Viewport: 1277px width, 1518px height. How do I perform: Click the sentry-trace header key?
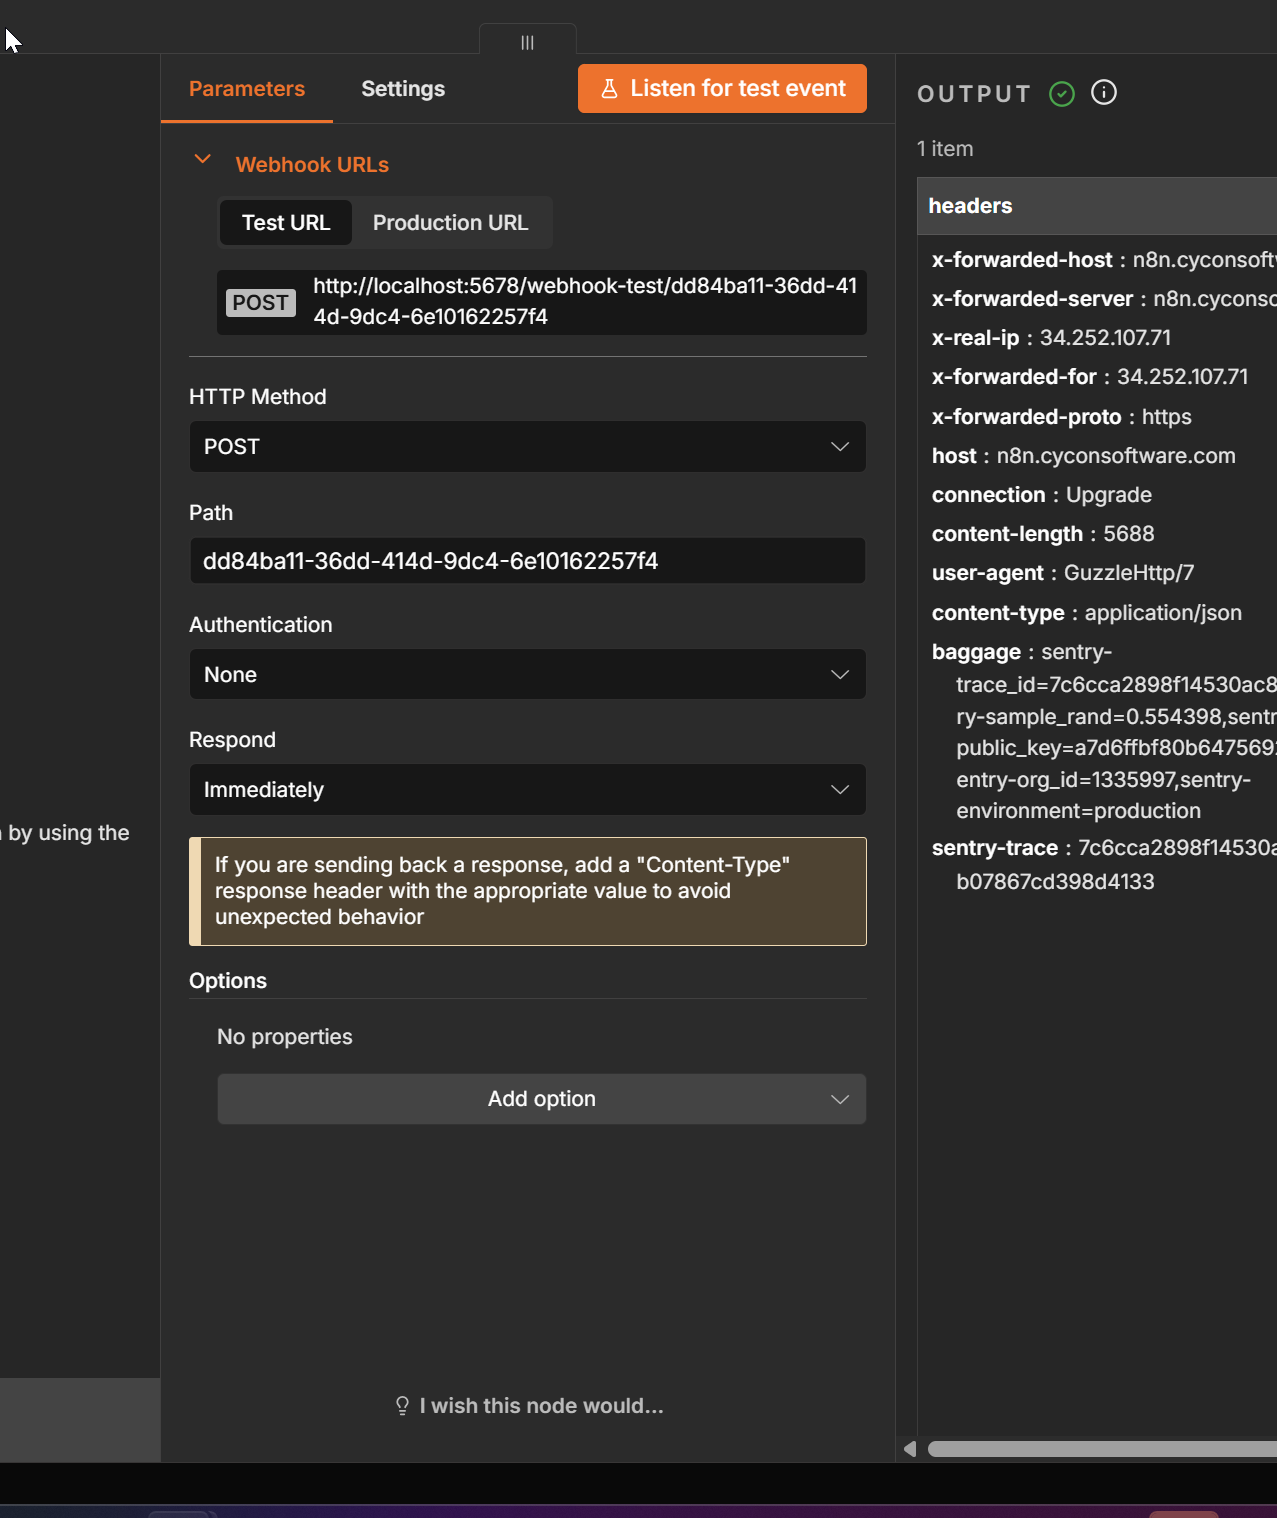995,848
